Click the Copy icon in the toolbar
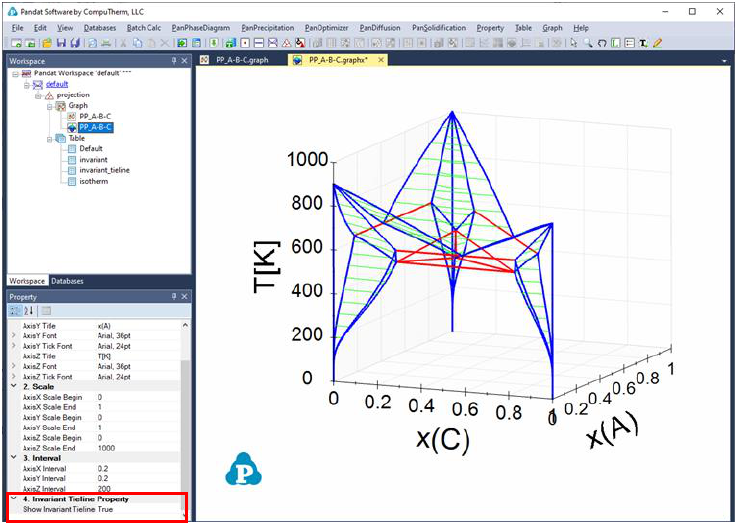736x523 pixels. point(137,43)
